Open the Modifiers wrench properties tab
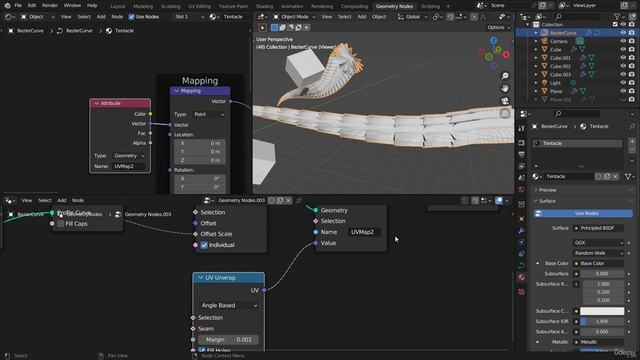This screenshot has height=360, width=640. [x=522, y=231]
